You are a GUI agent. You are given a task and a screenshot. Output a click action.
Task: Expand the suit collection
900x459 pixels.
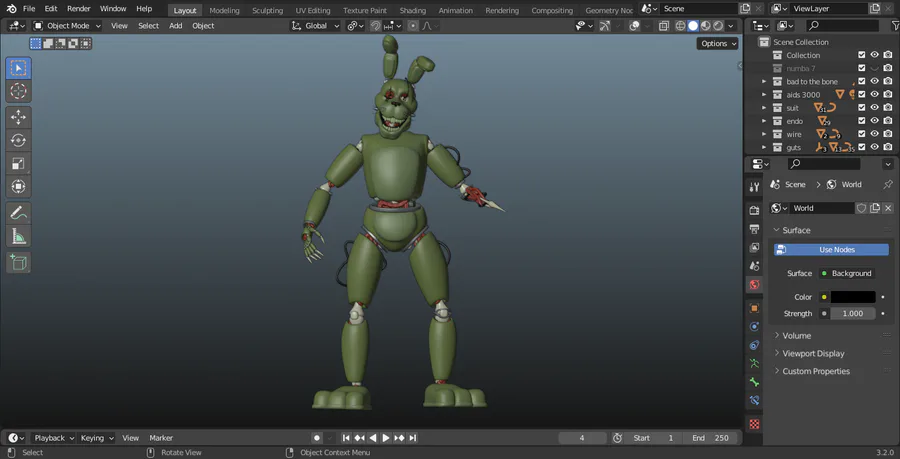click(x=764, y=108)
